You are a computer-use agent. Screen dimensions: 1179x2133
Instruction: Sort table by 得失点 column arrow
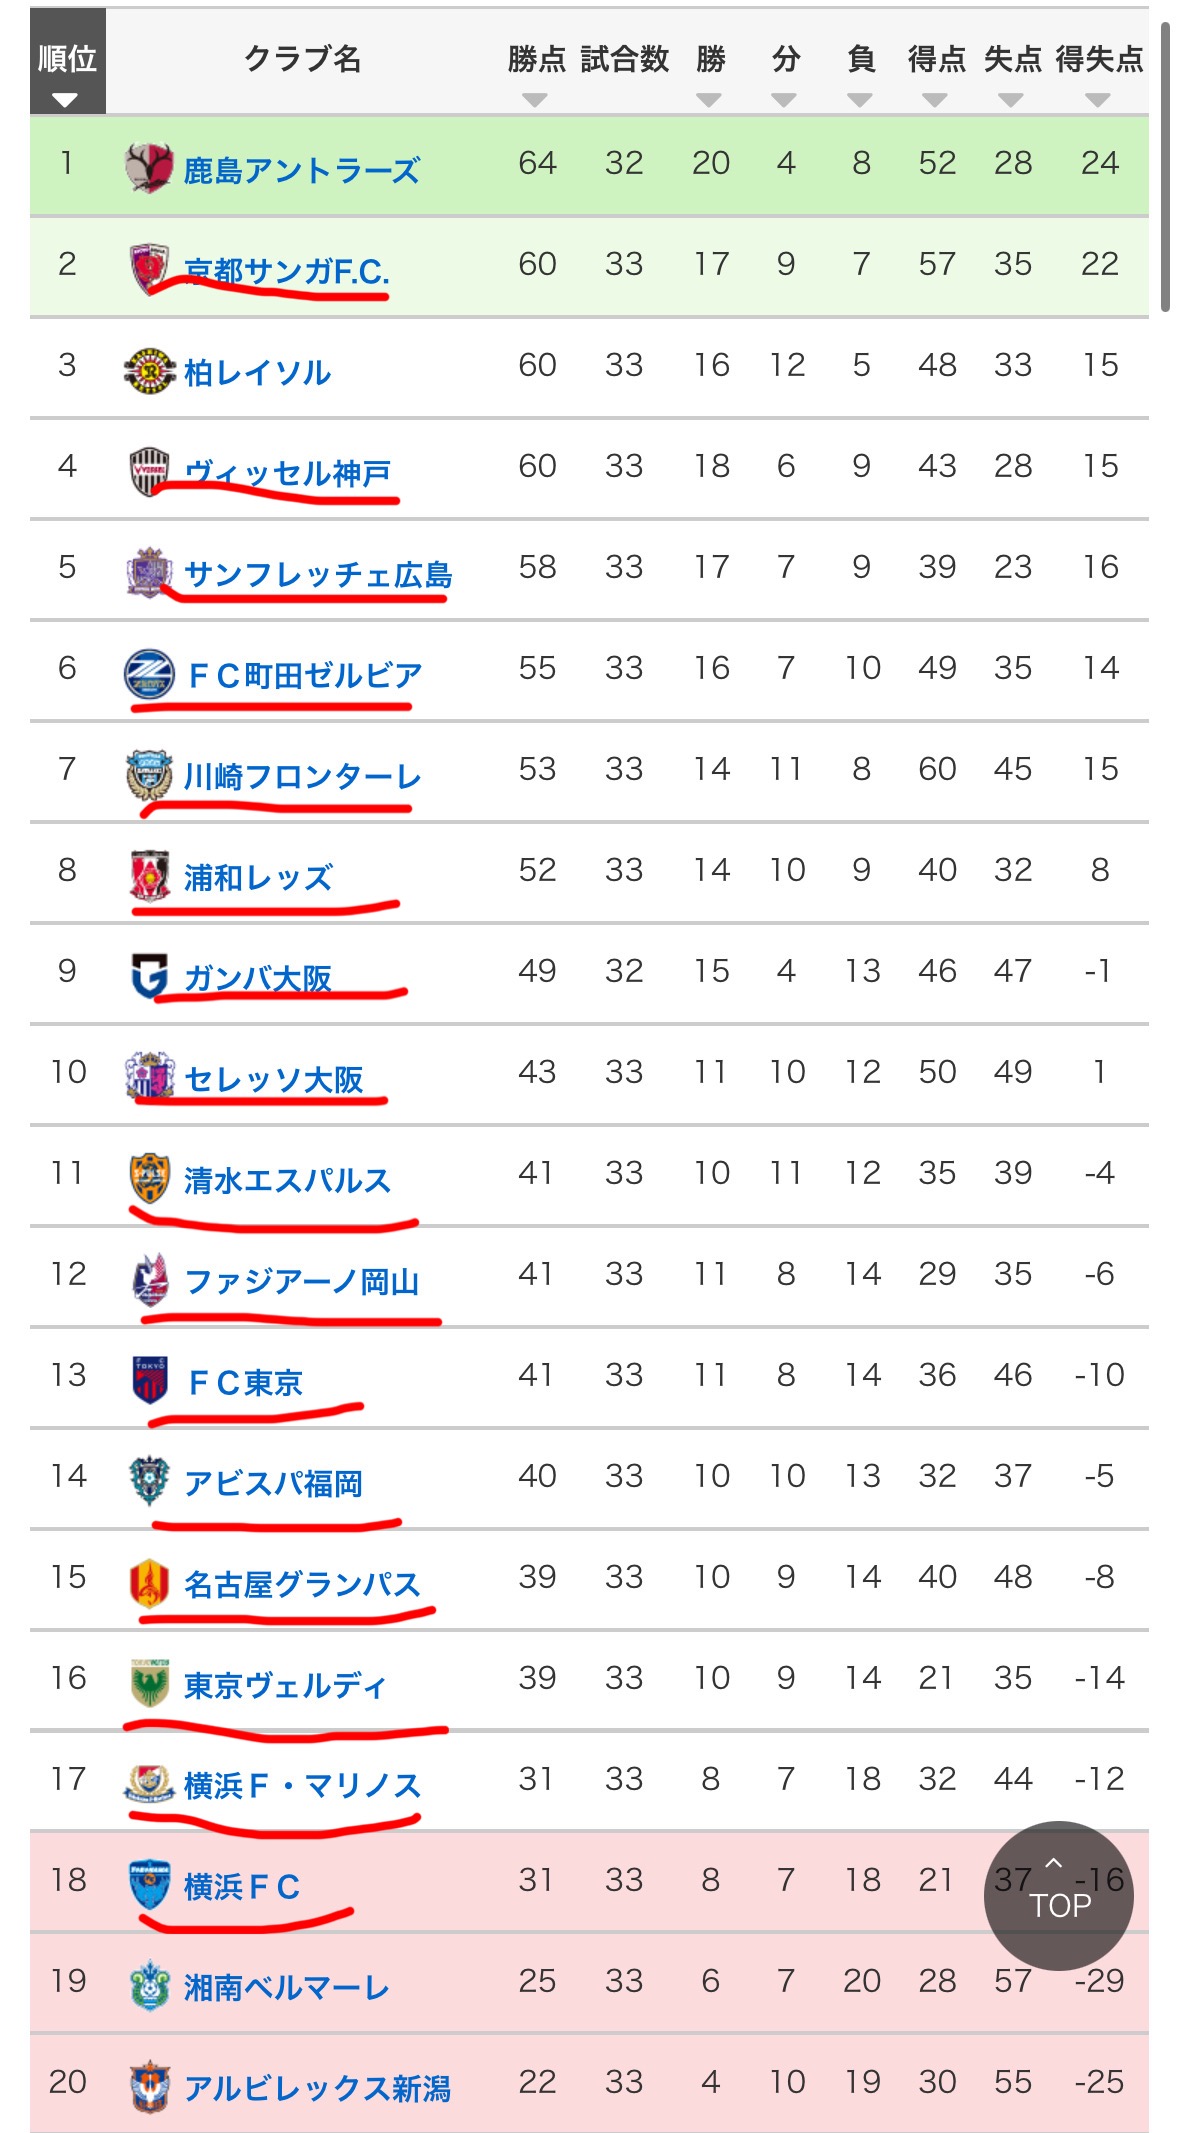click(1097, 100)
